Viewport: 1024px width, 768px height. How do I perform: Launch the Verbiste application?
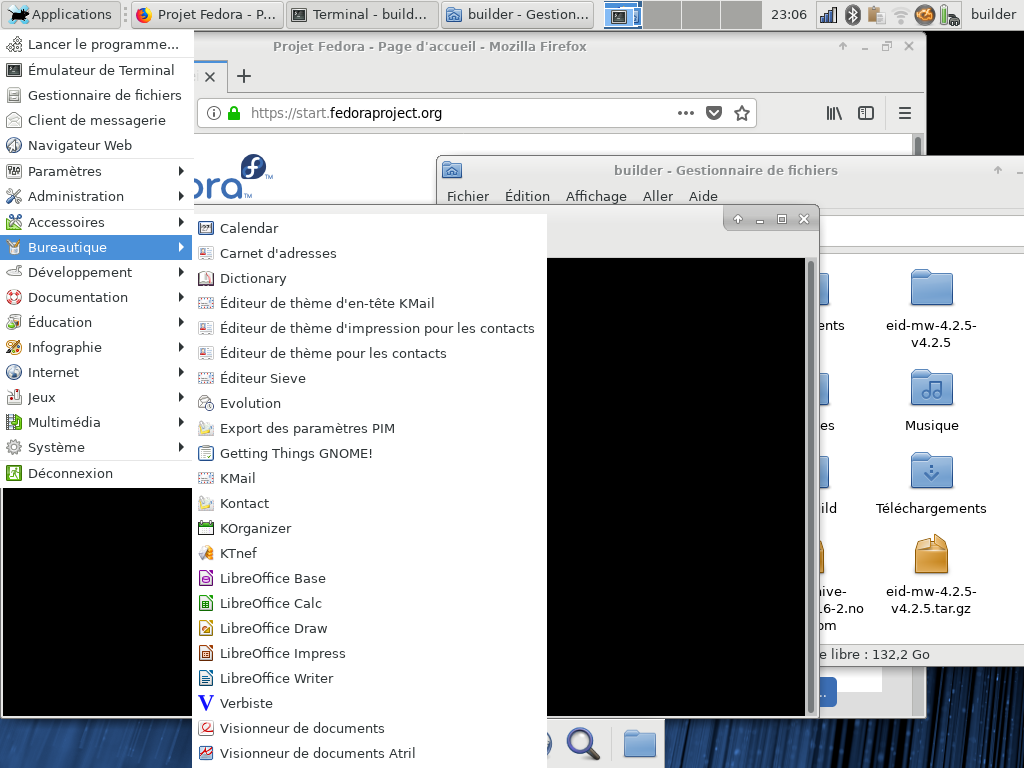click(370, 703)
